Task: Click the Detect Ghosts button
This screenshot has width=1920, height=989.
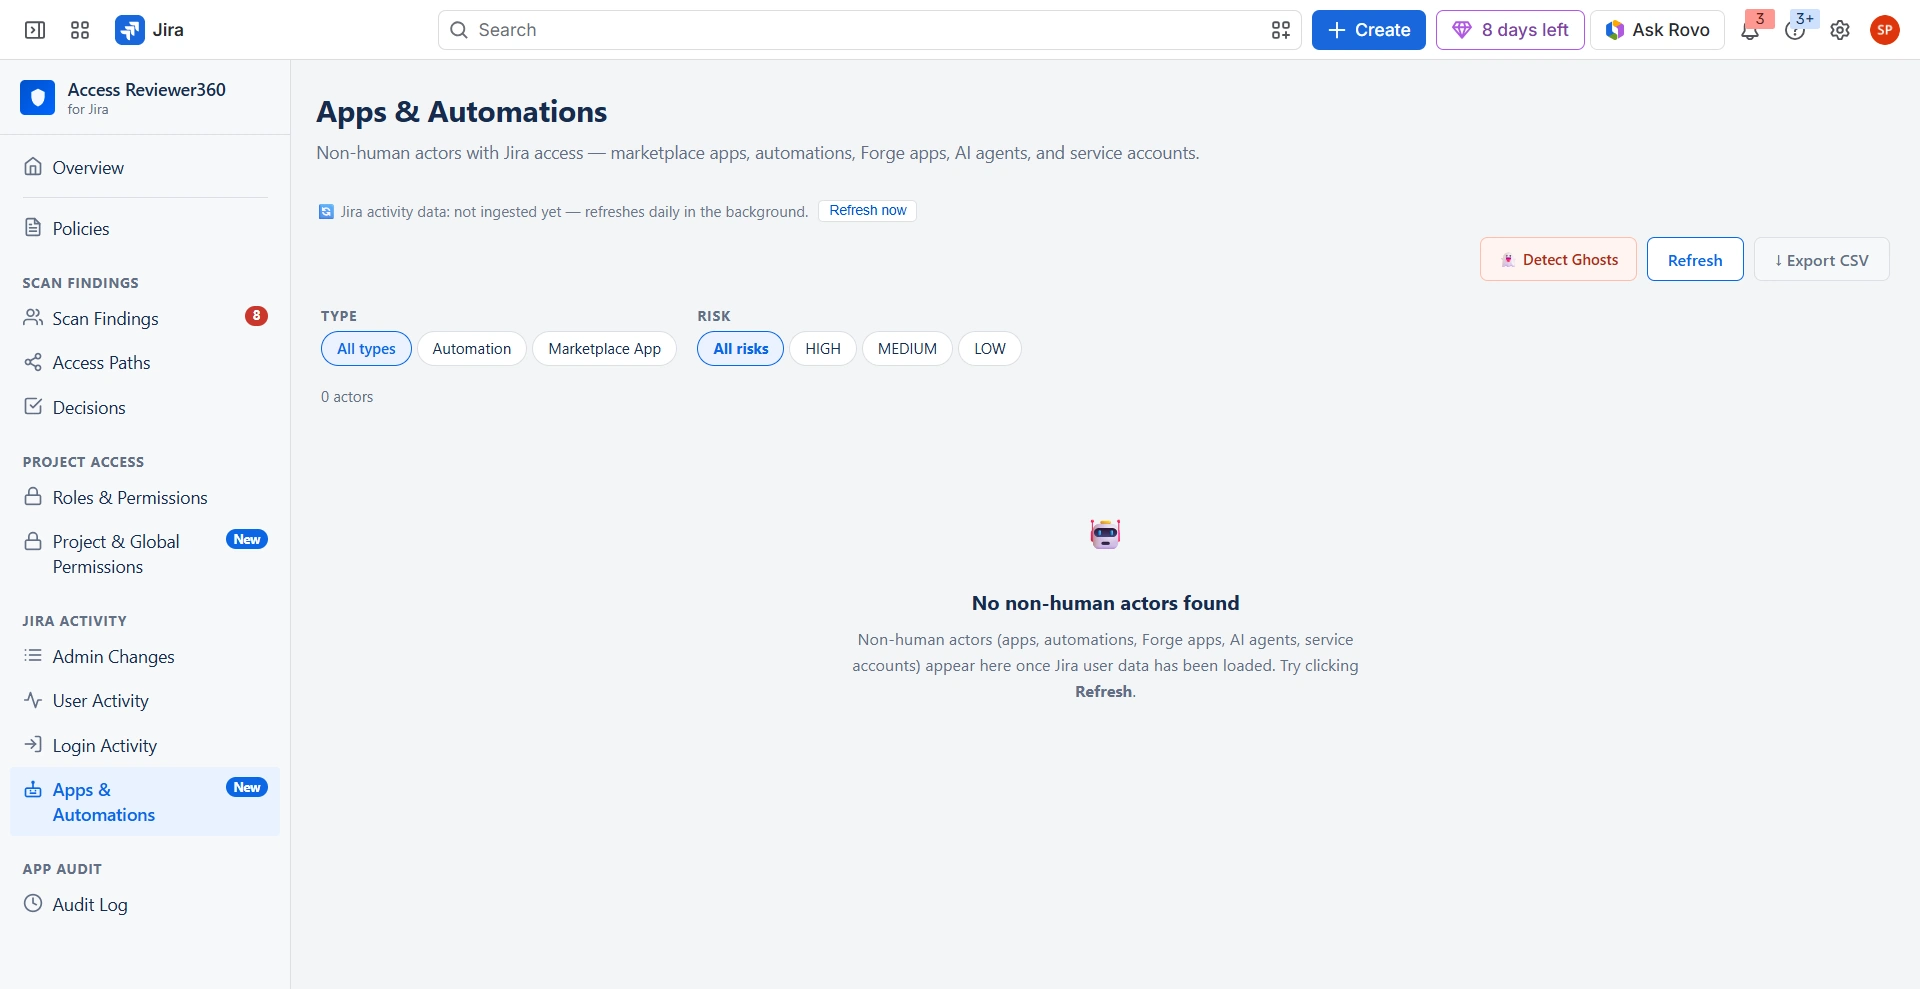Action: [x=1558, y=259]
